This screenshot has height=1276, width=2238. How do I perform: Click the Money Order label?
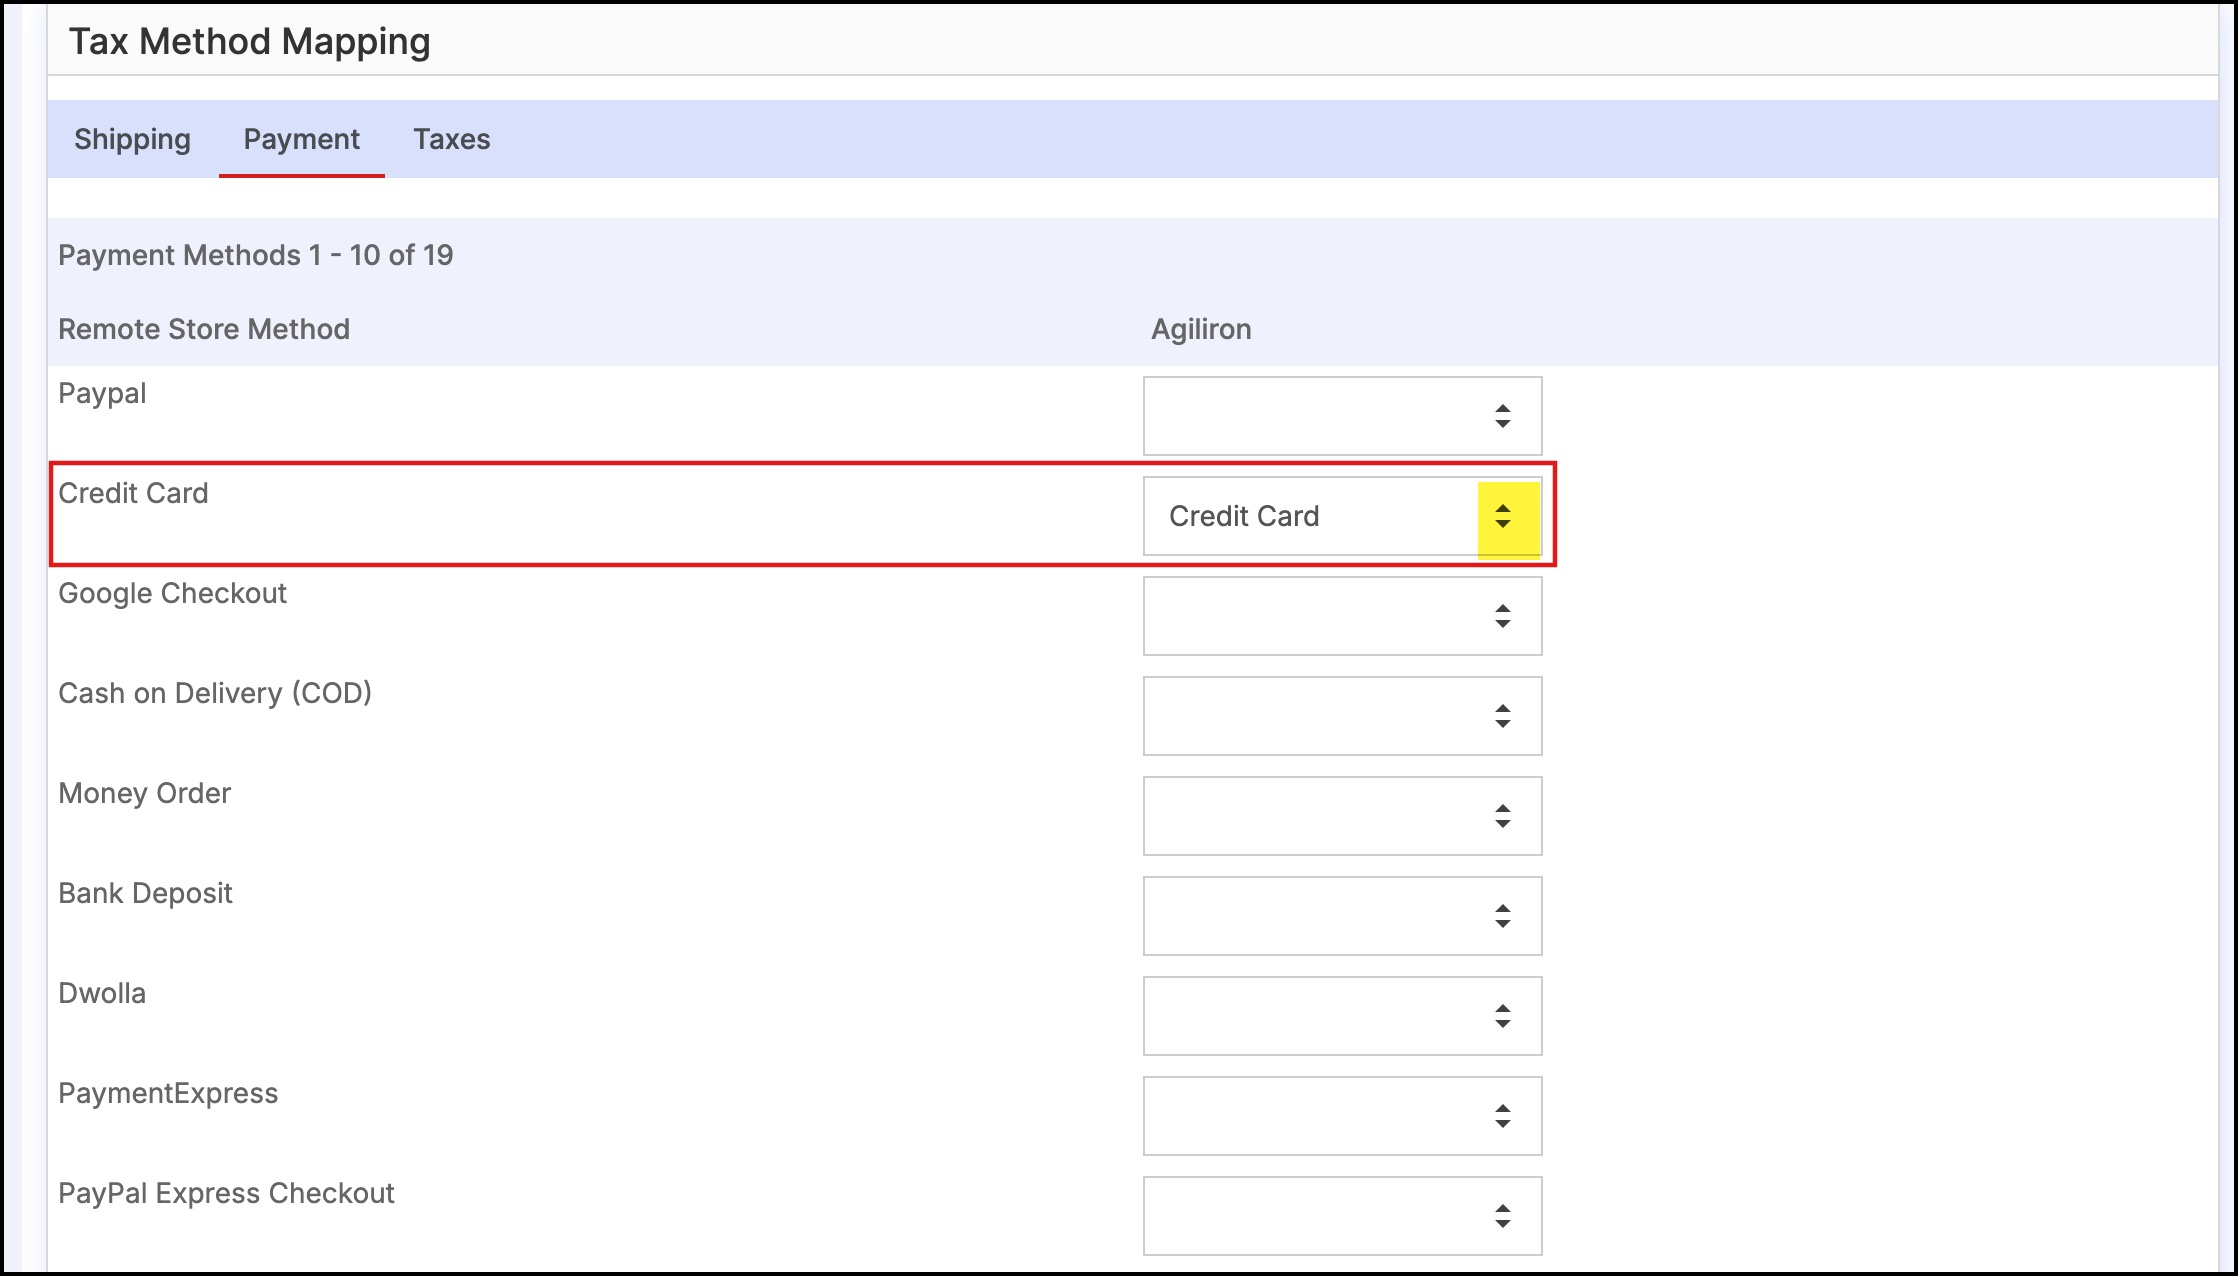click(144, 793)
